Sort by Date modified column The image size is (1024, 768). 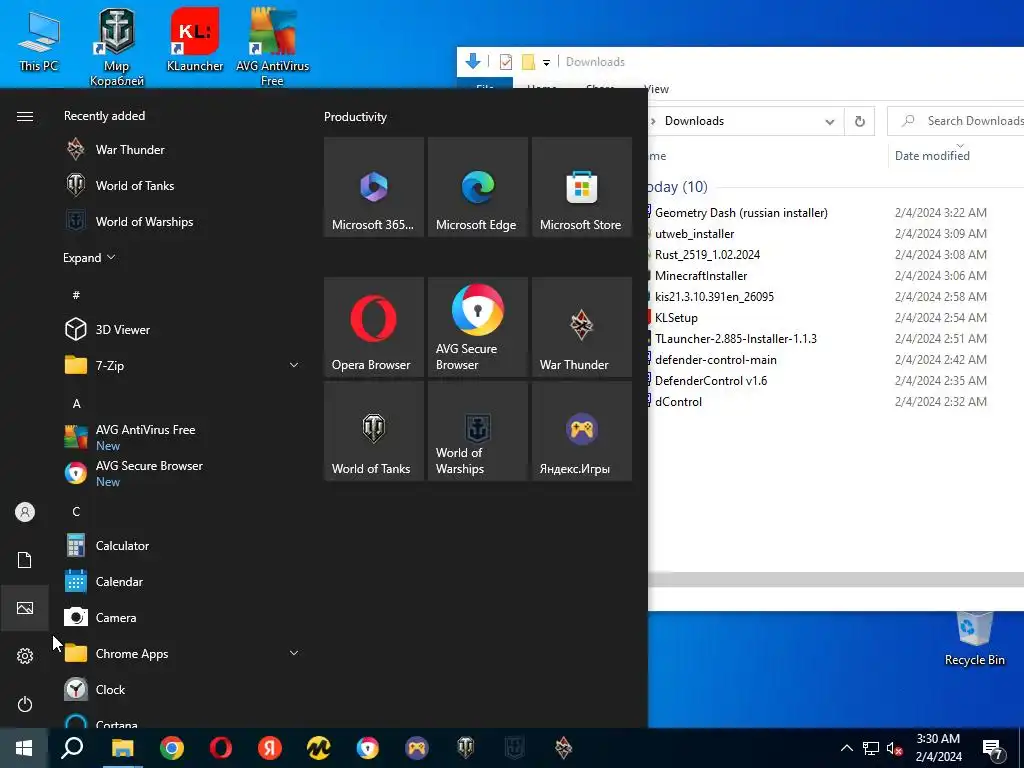tap(932, 155)
